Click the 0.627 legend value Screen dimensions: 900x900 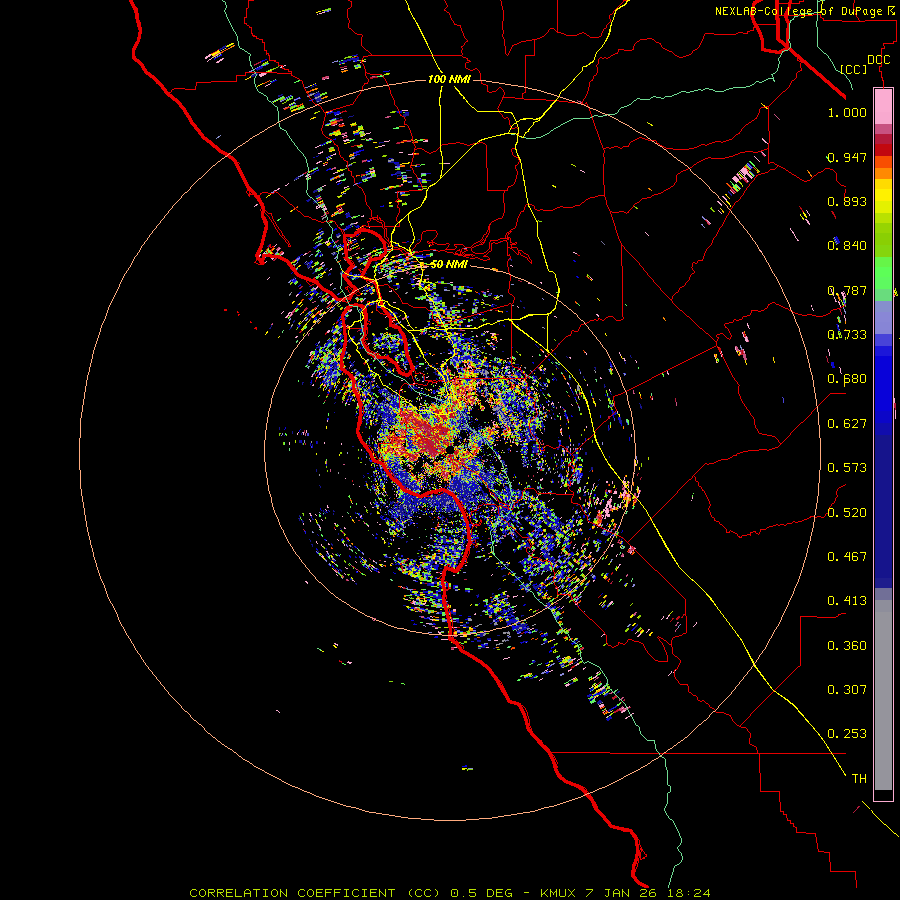(847, 424)
